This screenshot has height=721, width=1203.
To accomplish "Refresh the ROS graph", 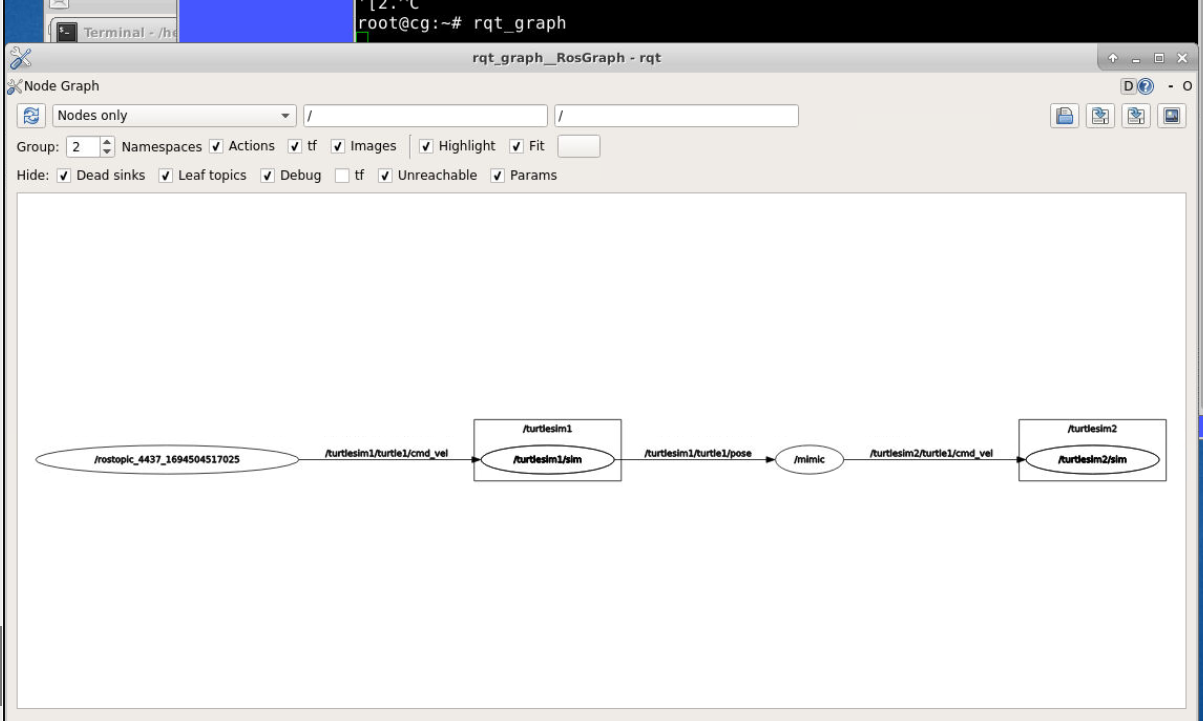I will [31, 115].
